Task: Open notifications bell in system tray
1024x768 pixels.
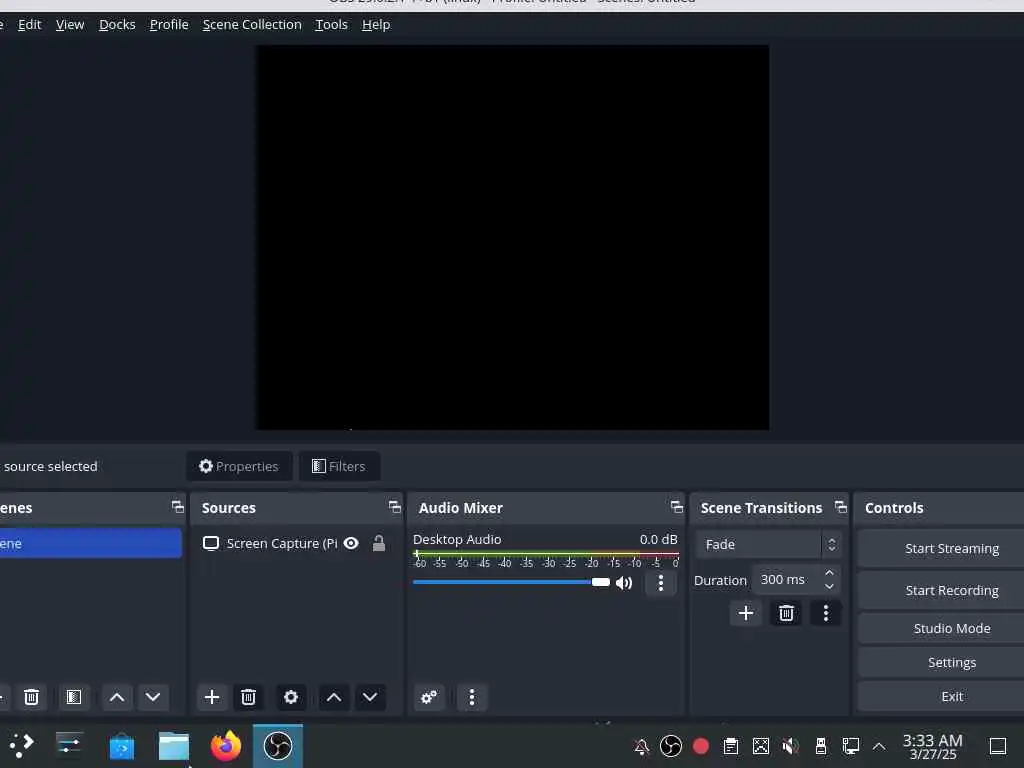Action: [641, 746]
